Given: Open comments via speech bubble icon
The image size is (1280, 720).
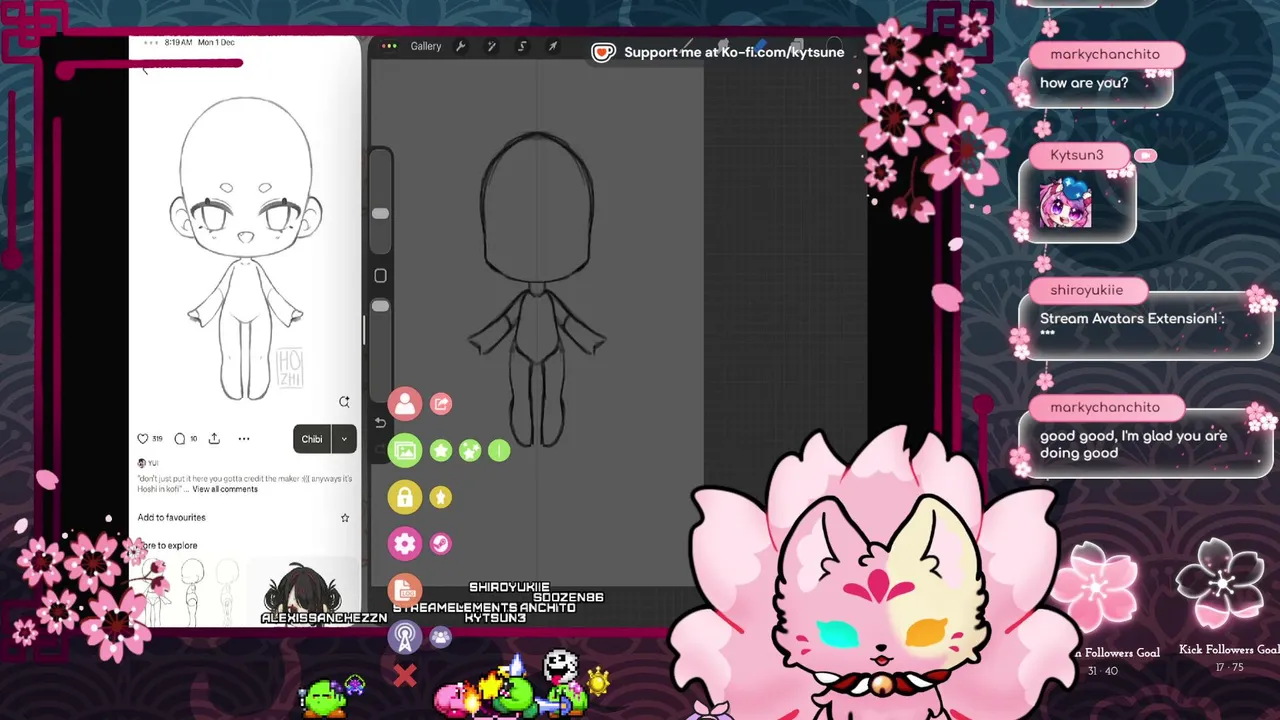Looking at the screenshot, I should coord(180,439).
